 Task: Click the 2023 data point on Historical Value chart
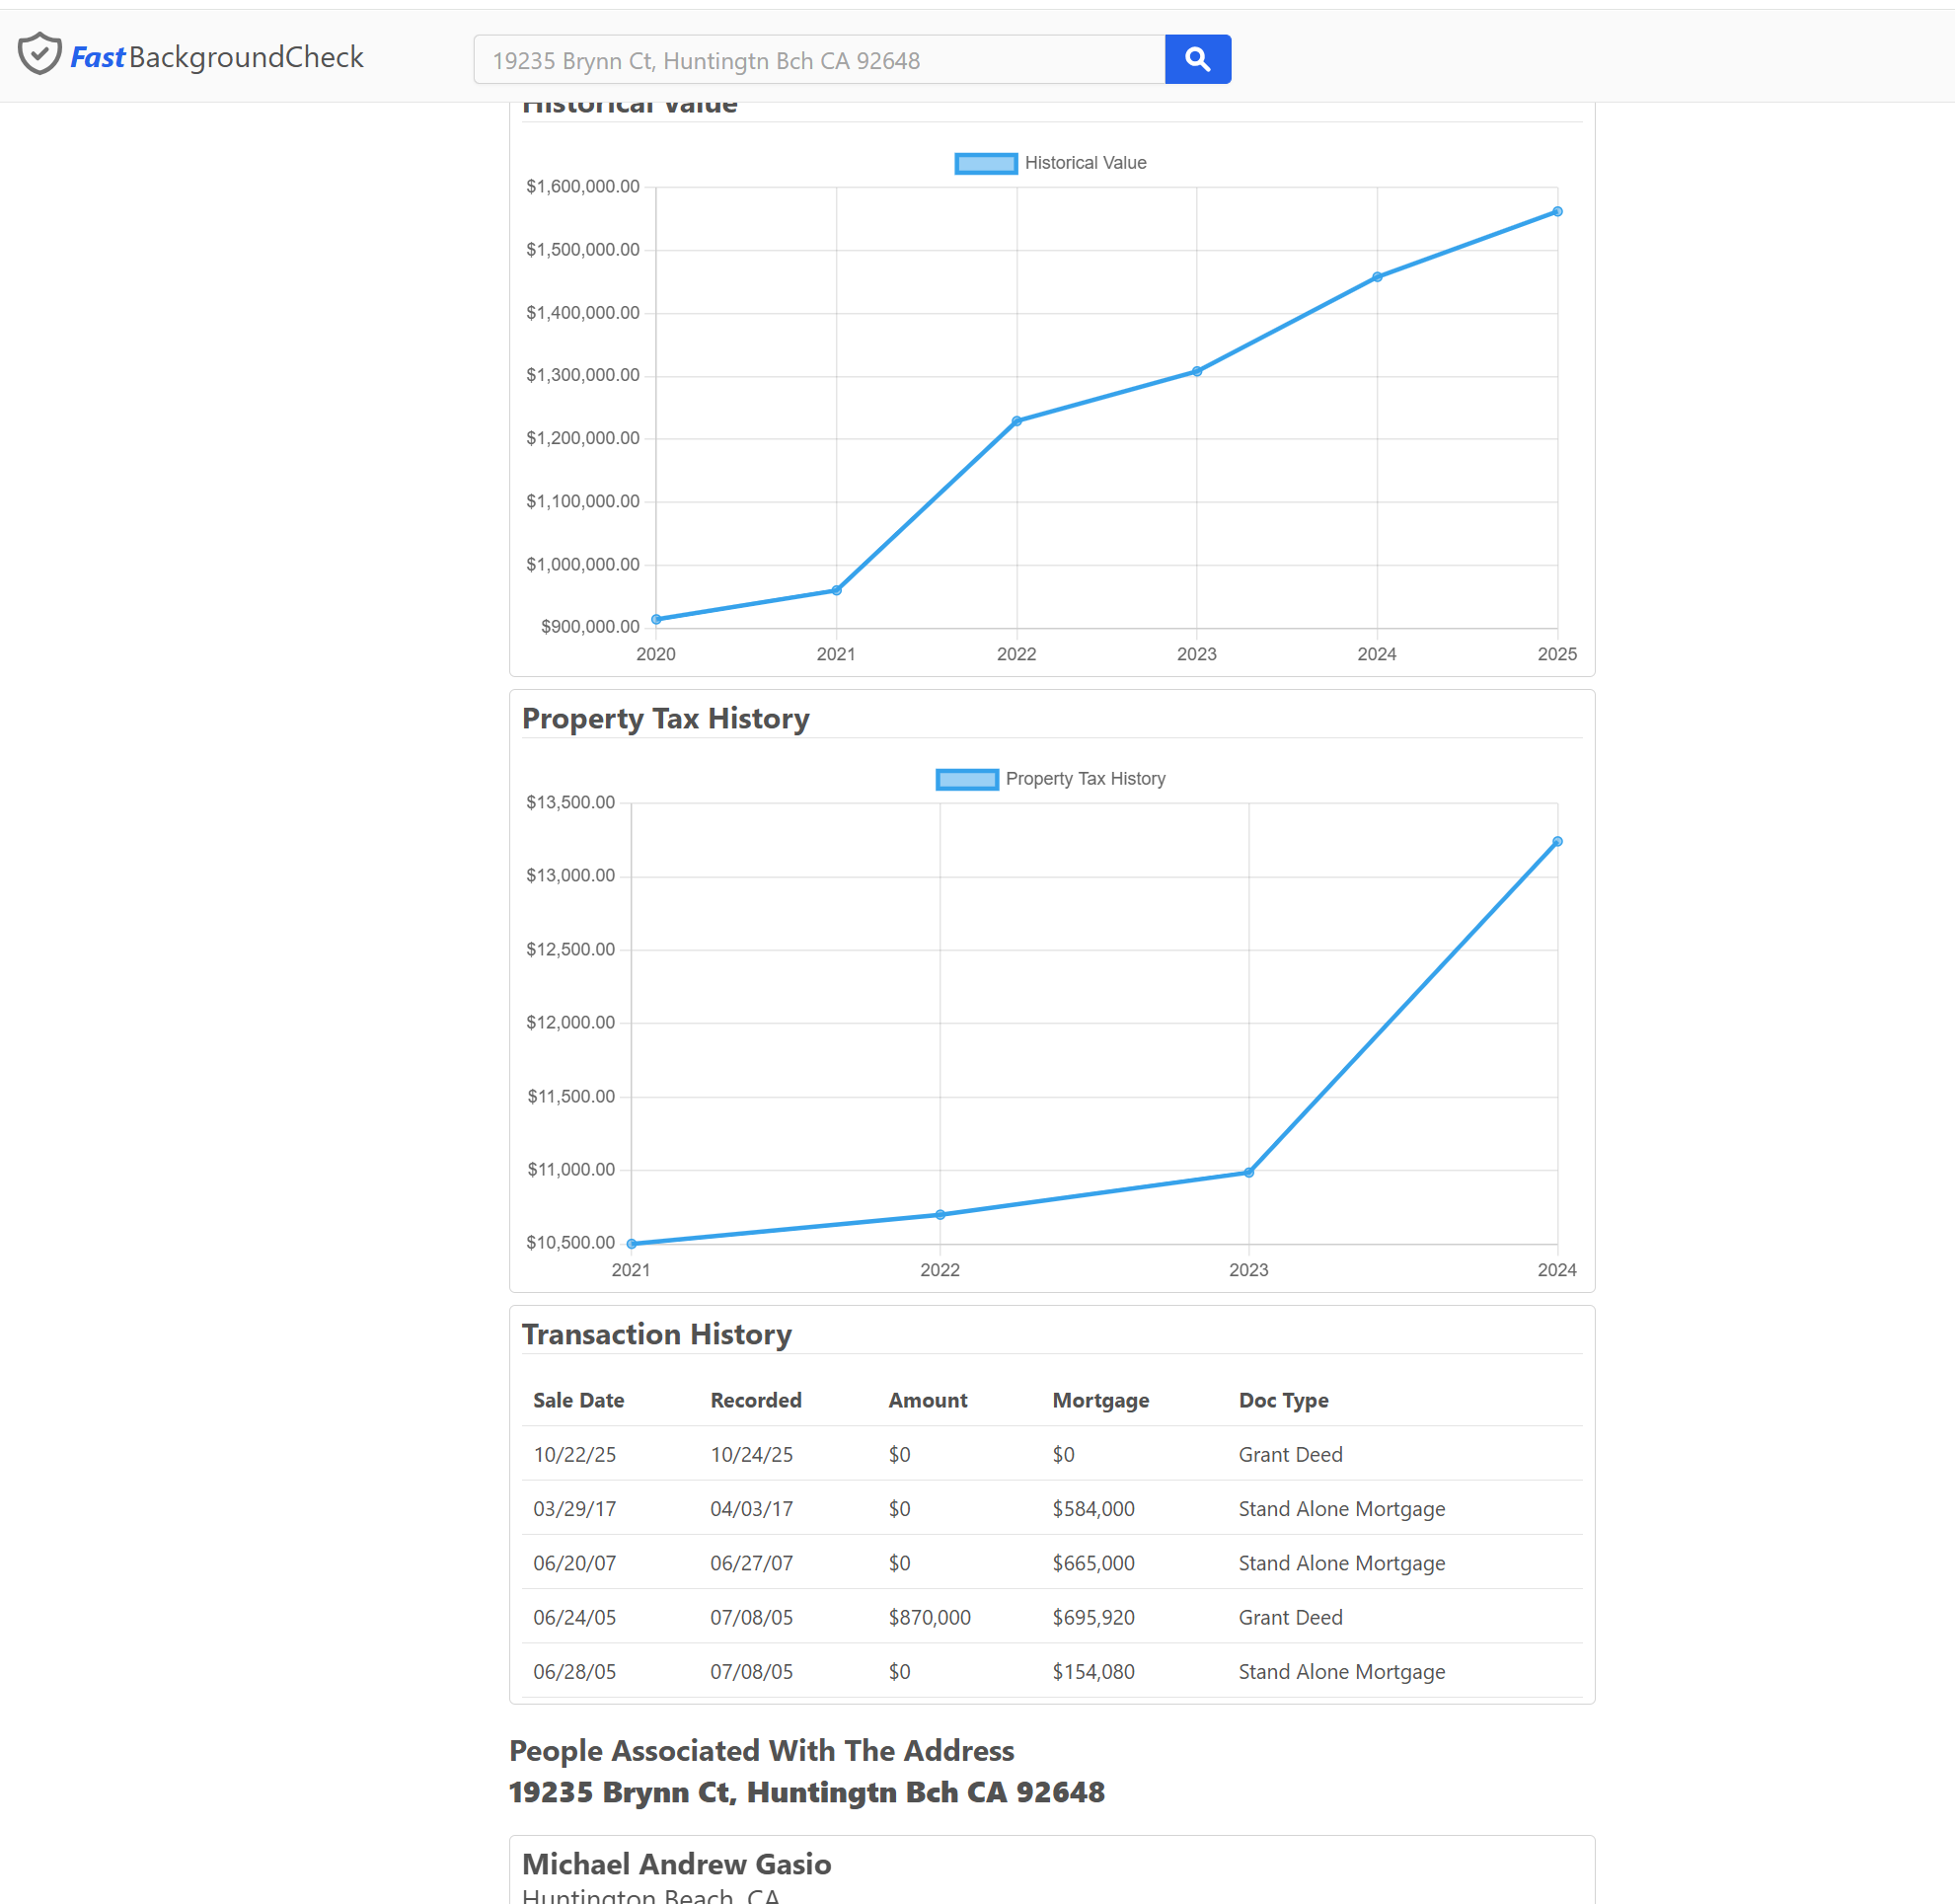(x=1196, y=371)
